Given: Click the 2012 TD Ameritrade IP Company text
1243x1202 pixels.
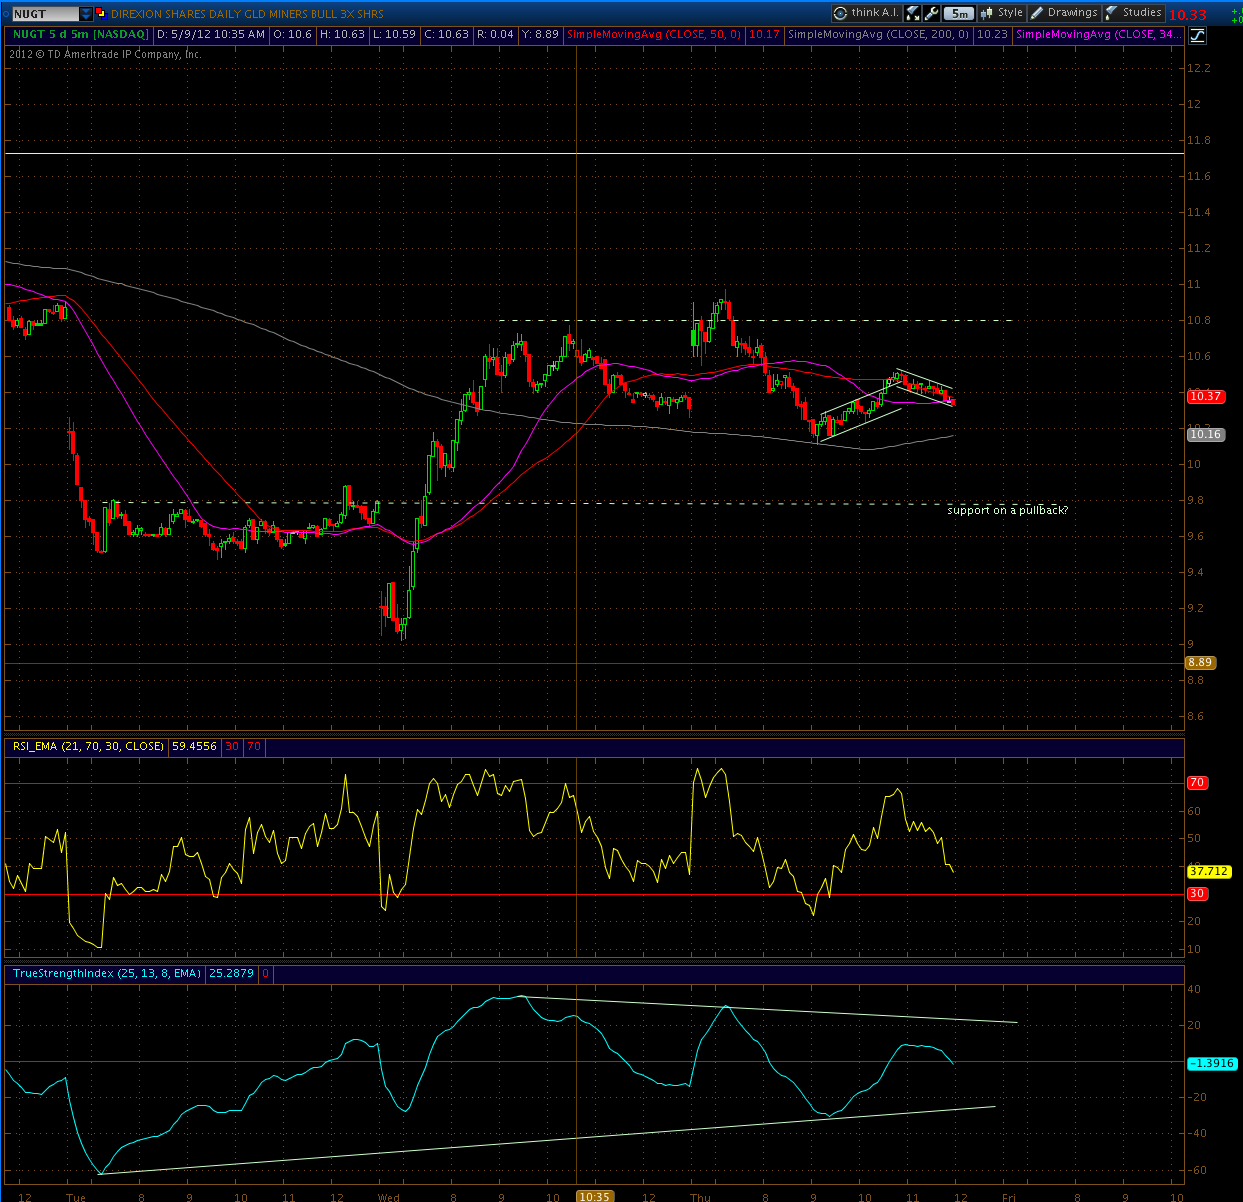Looking at the screenshot, I should coord(106,54).
